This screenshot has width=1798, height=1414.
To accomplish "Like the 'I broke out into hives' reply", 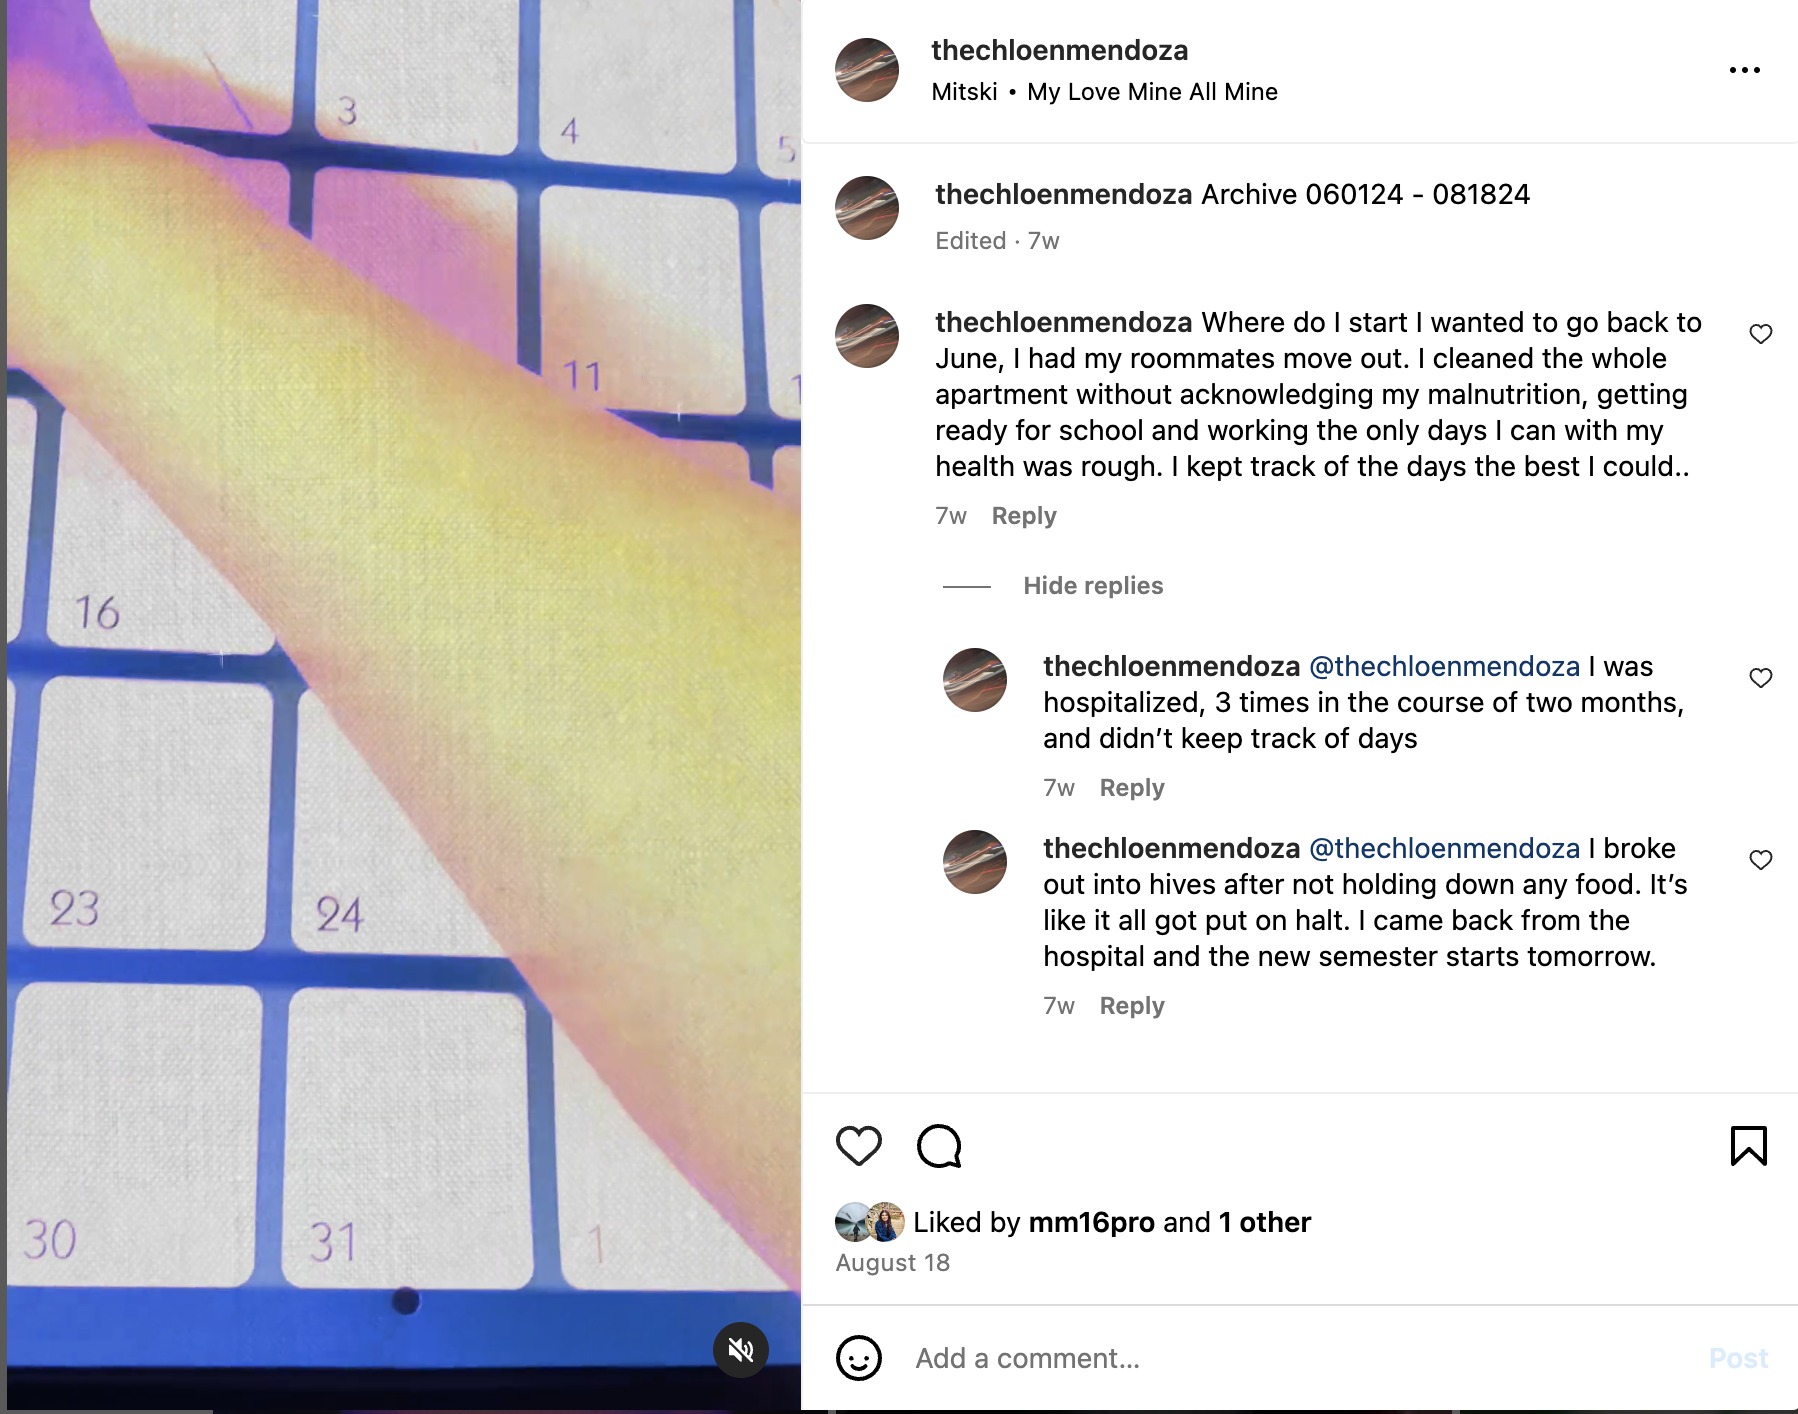I will tap(1761, 860).
